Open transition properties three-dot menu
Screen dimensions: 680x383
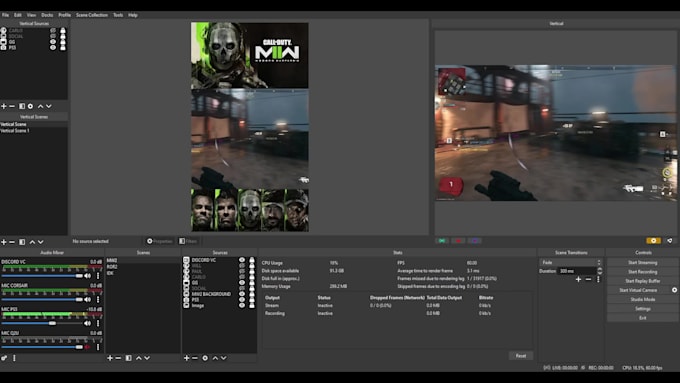598,279
